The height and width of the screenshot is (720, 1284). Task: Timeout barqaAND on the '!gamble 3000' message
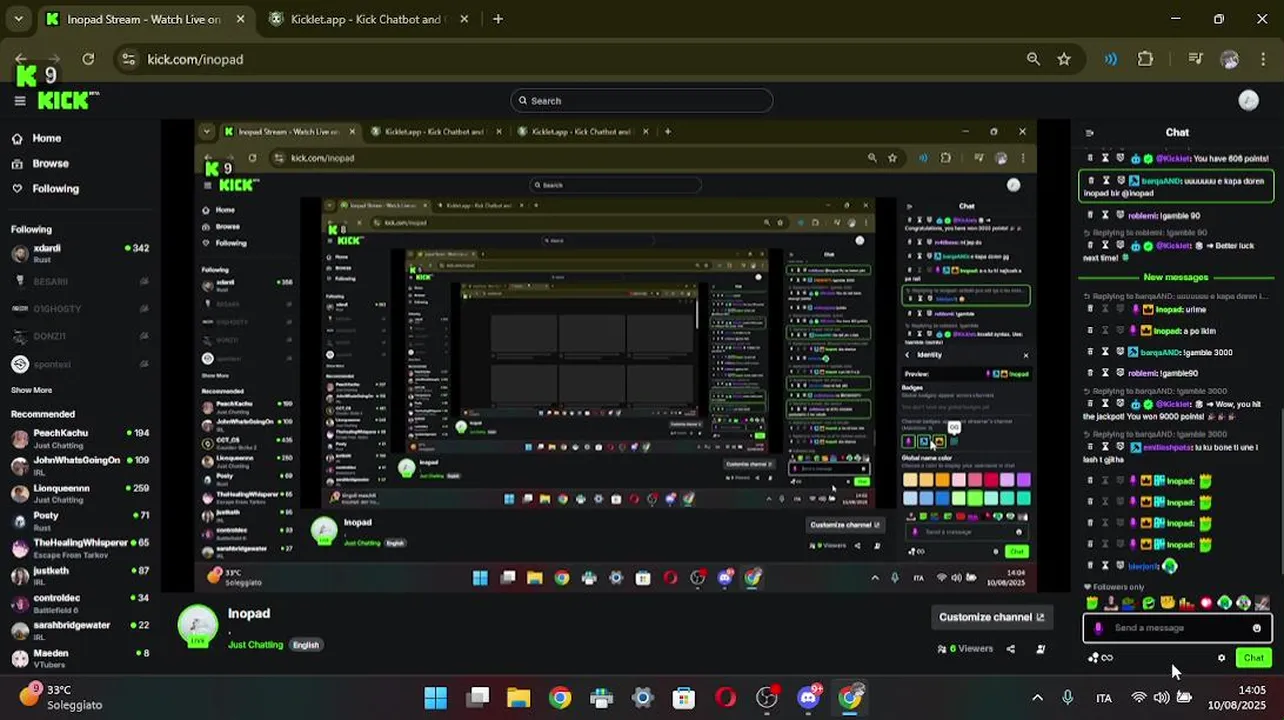[1105, 352]
